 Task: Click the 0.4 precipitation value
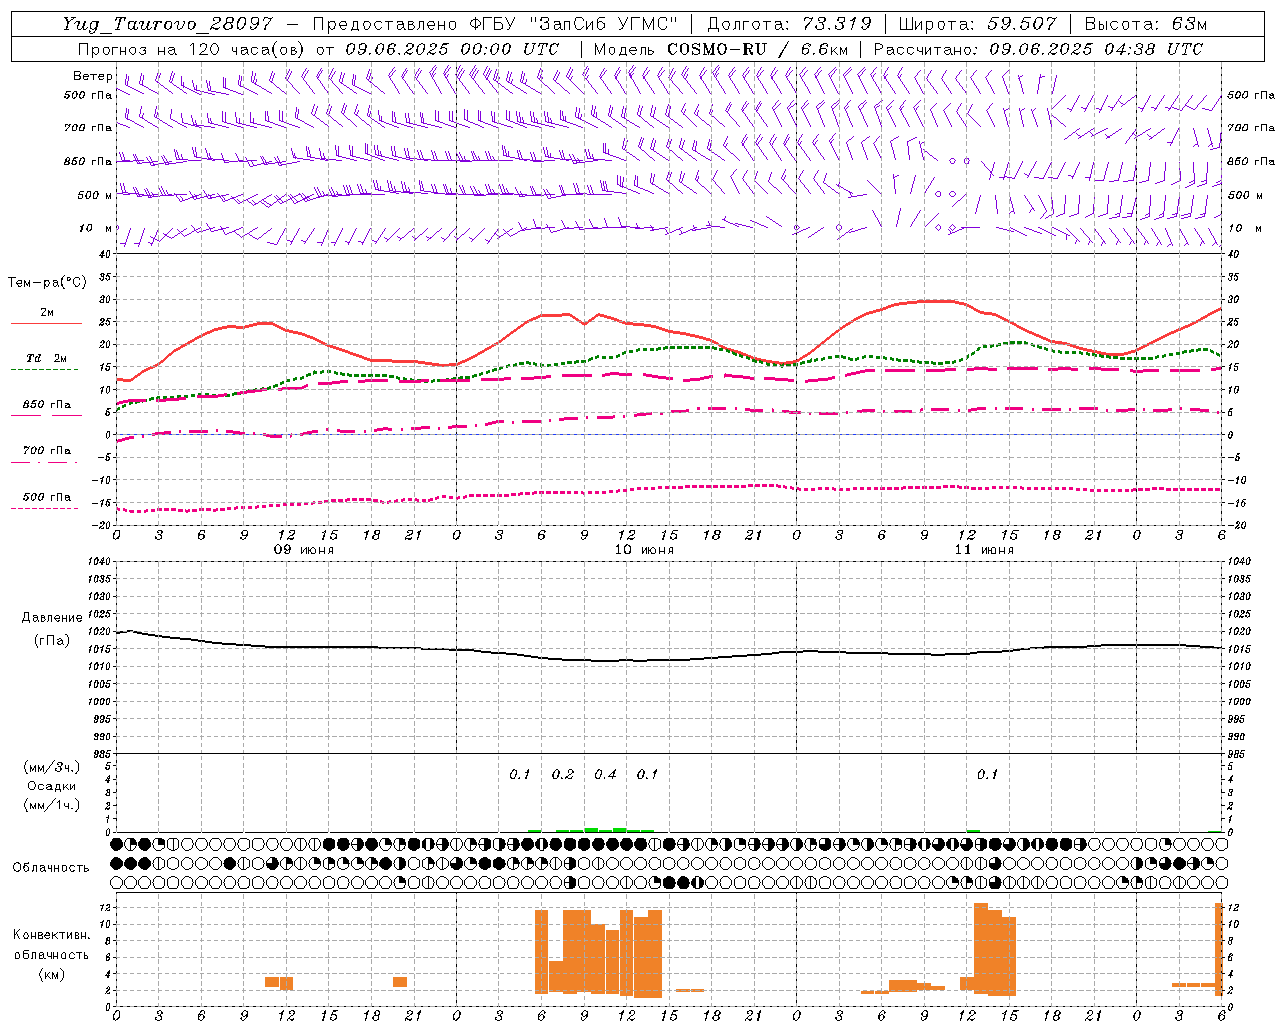605,774
